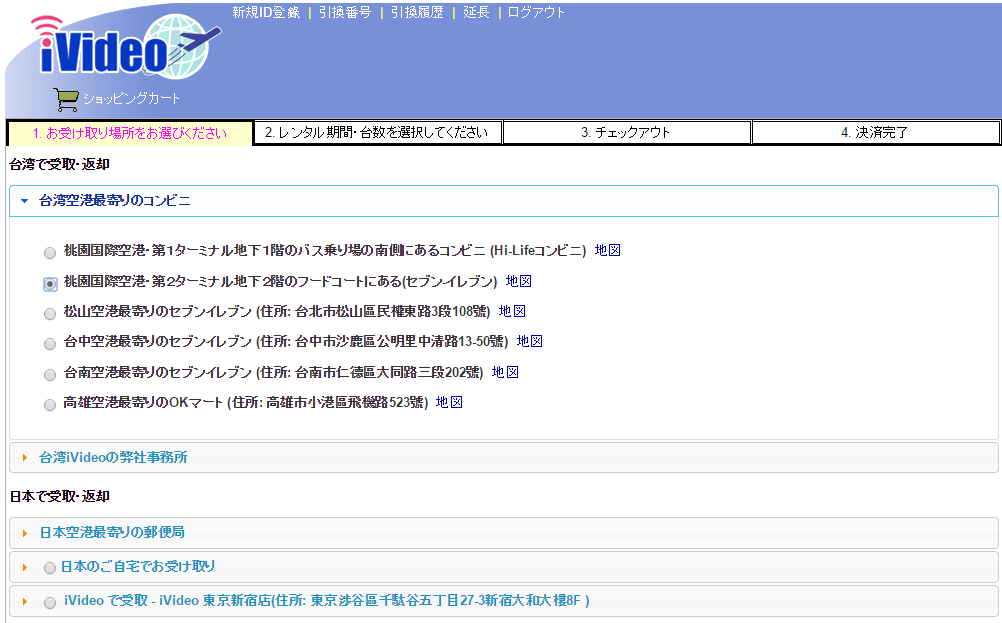Select step 3 チェックアウト tab

pyautogui.click(x=626, y=132)
